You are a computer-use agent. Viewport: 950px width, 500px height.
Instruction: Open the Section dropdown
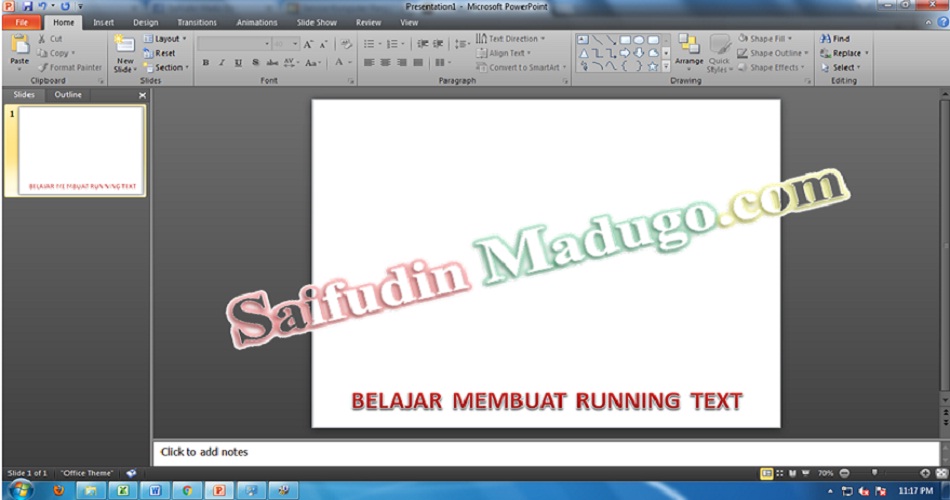click(x=166, y=67)
